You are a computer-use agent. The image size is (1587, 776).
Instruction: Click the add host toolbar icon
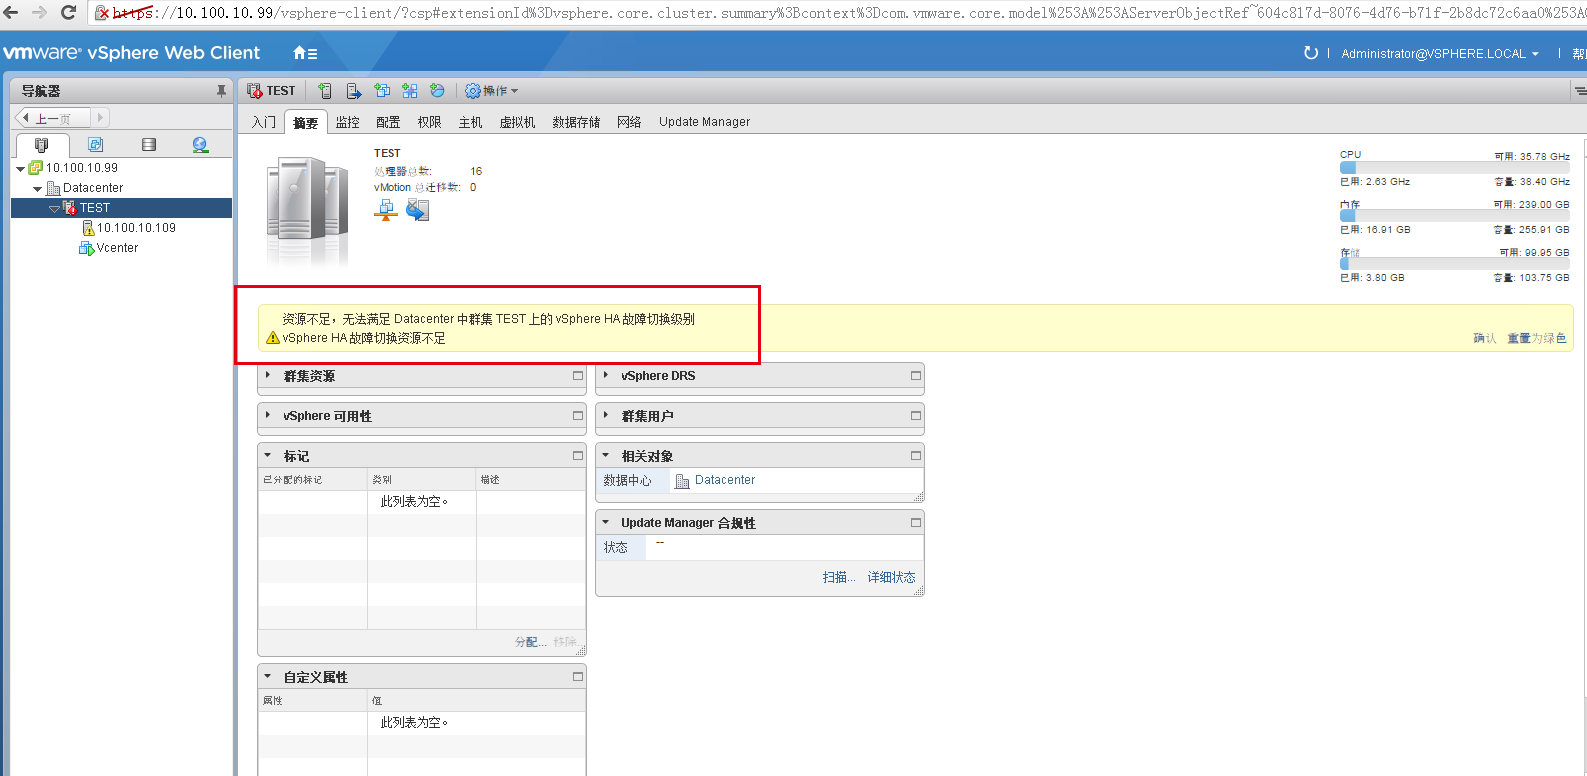(325, 91)
